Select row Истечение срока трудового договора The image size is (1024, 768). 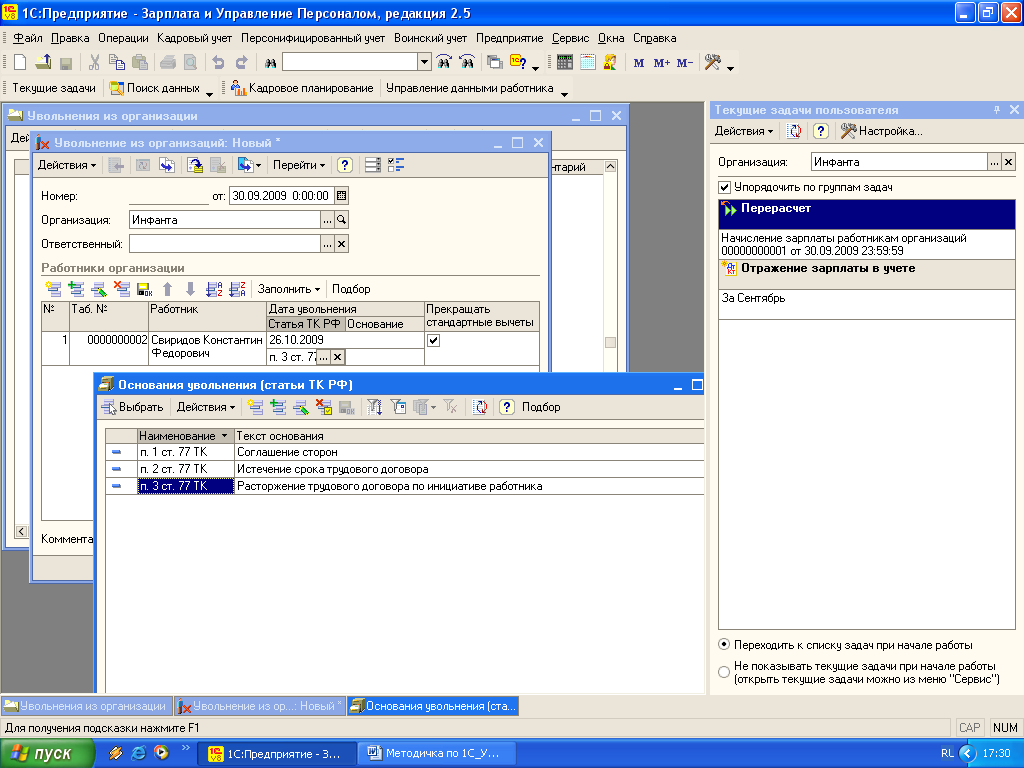[x=405, y=469]
